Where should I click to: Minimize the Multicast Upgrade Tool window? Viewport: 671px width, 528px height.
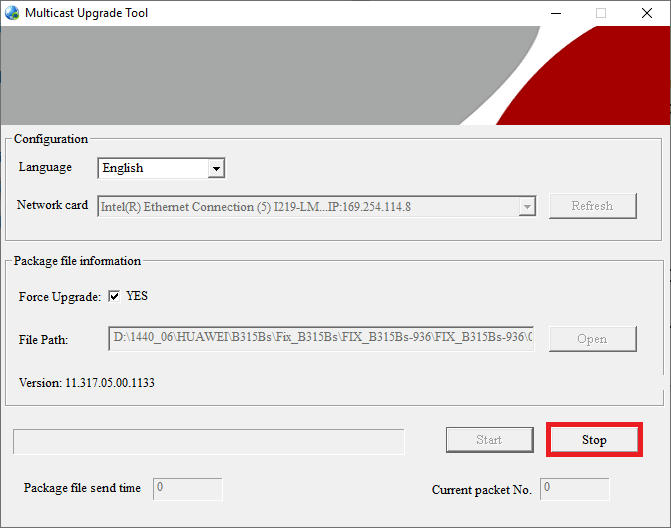click(556, 13)
